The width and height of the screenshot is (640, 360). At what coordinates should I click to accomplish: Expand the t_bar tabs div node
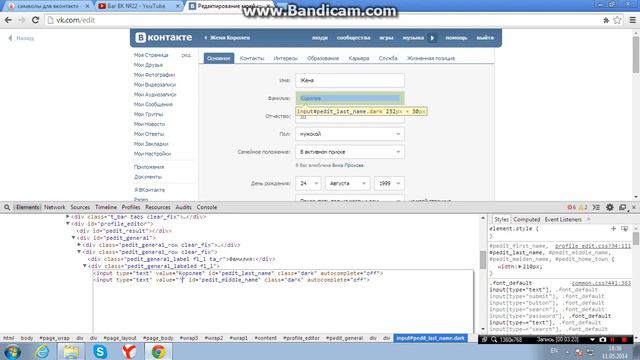pos(67,217)
